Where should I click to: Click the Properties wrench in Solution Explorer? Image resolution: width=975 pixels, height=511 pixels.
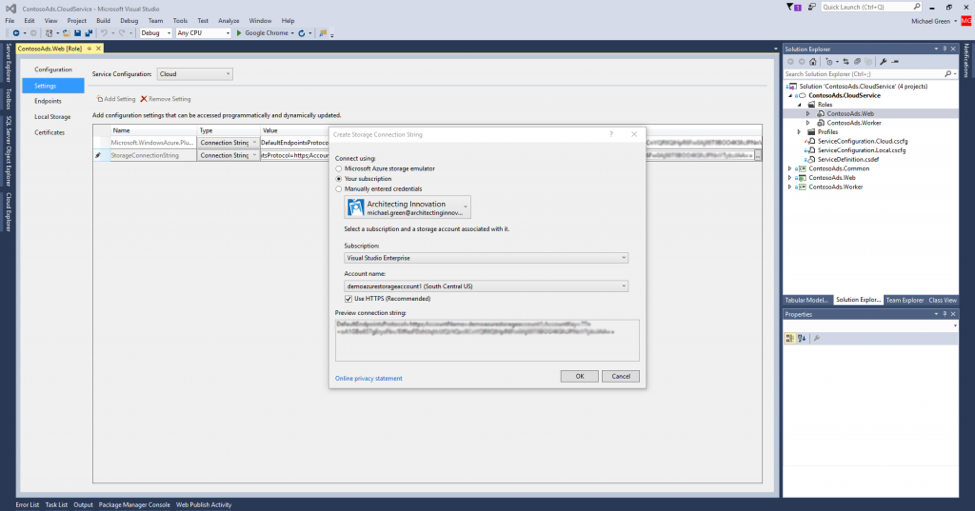[x=883, y=62]
